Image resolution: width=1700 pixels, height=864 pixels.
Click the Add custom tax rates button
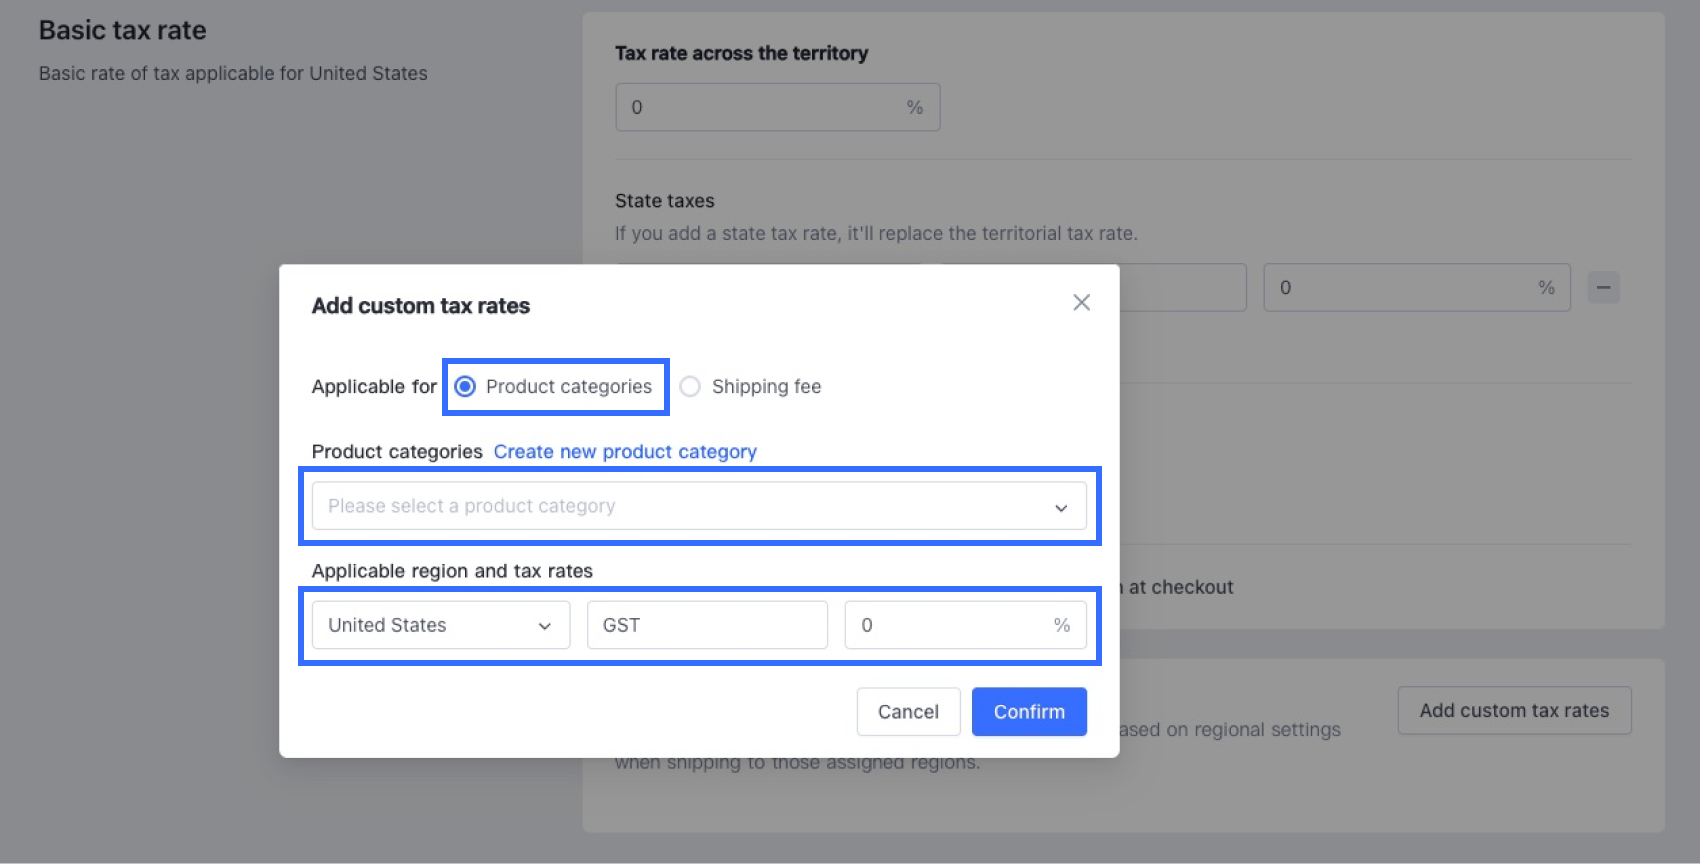1514,710
